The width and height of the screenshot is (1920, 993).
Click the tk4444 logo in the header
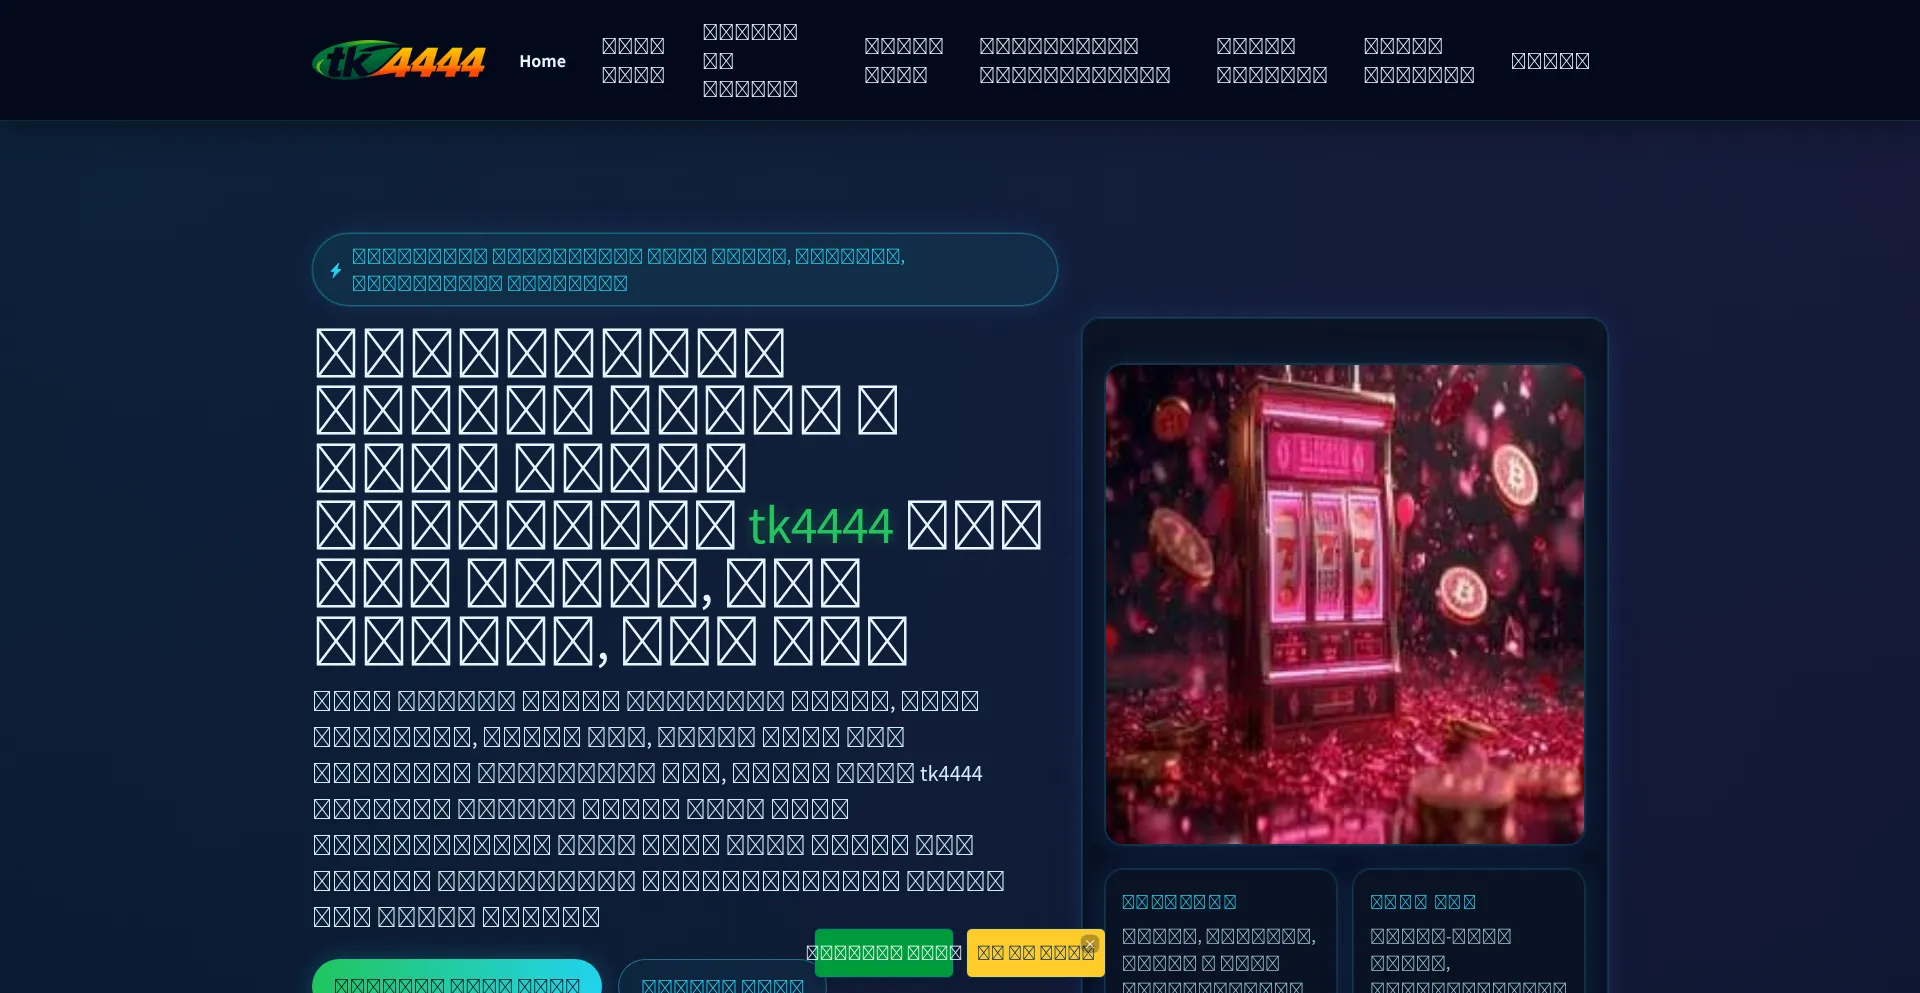click(399, 61)
